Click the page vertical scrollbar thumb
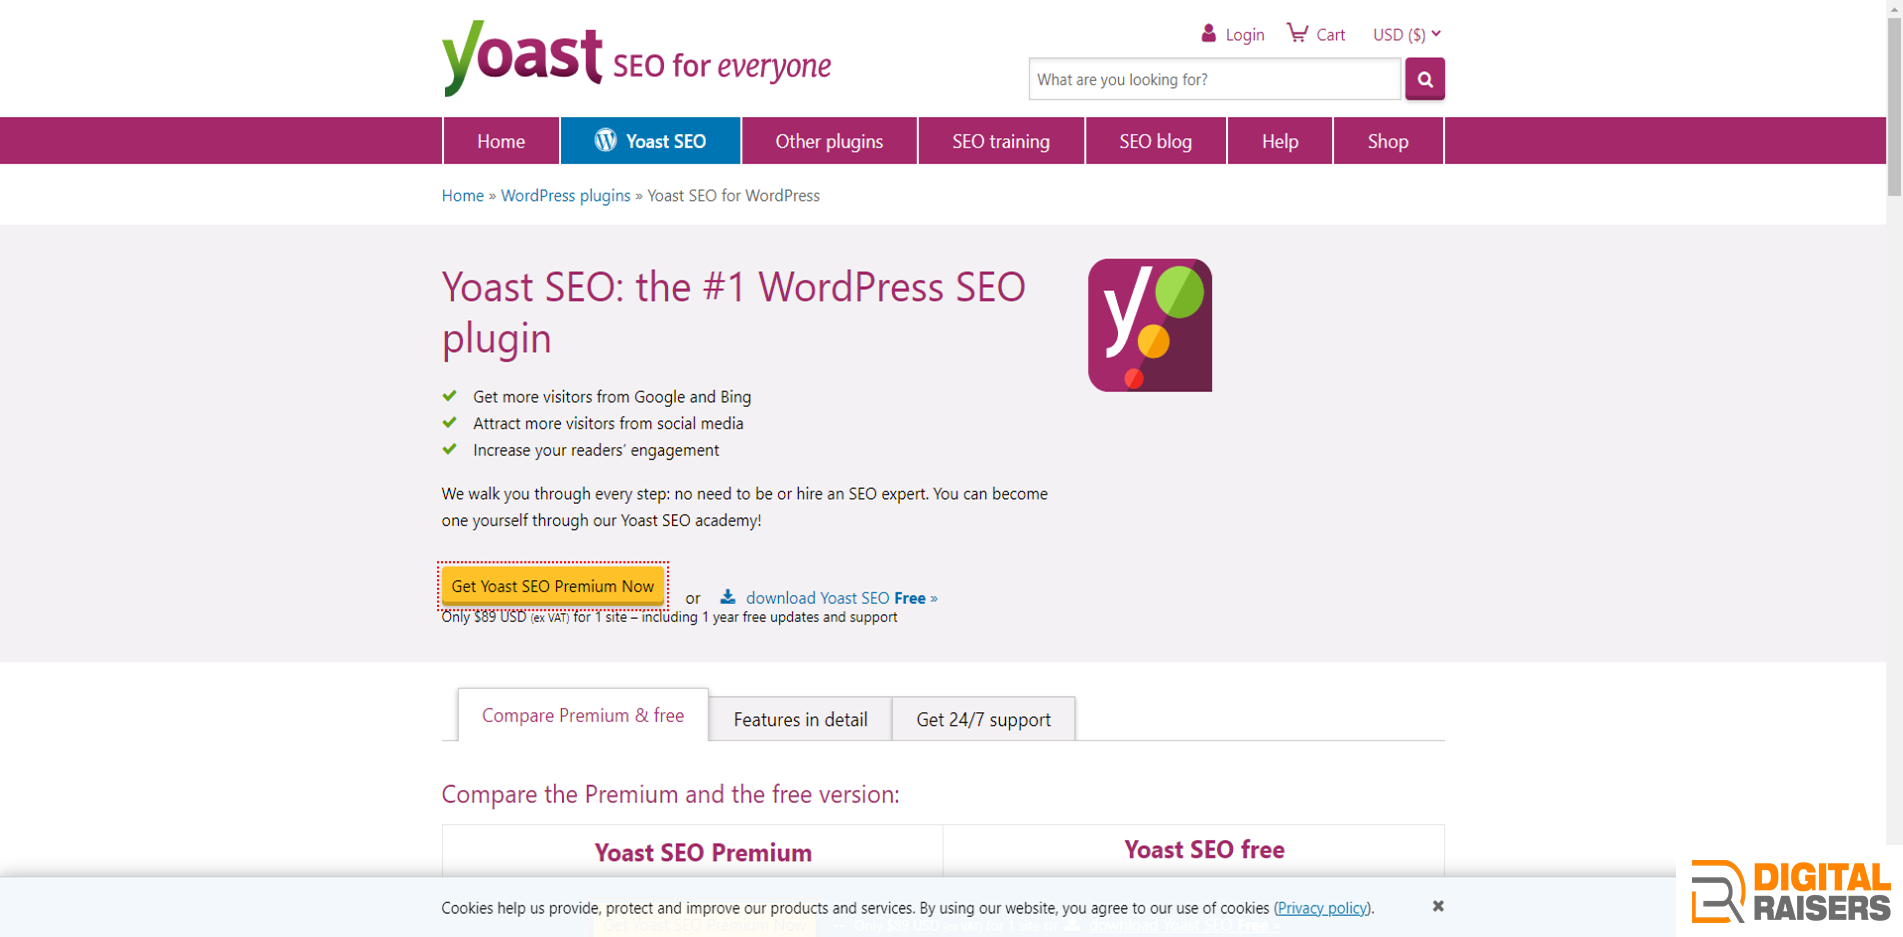Viewport: 1903px width, 937px height. pyautogui.click(x=1894, y=105)
